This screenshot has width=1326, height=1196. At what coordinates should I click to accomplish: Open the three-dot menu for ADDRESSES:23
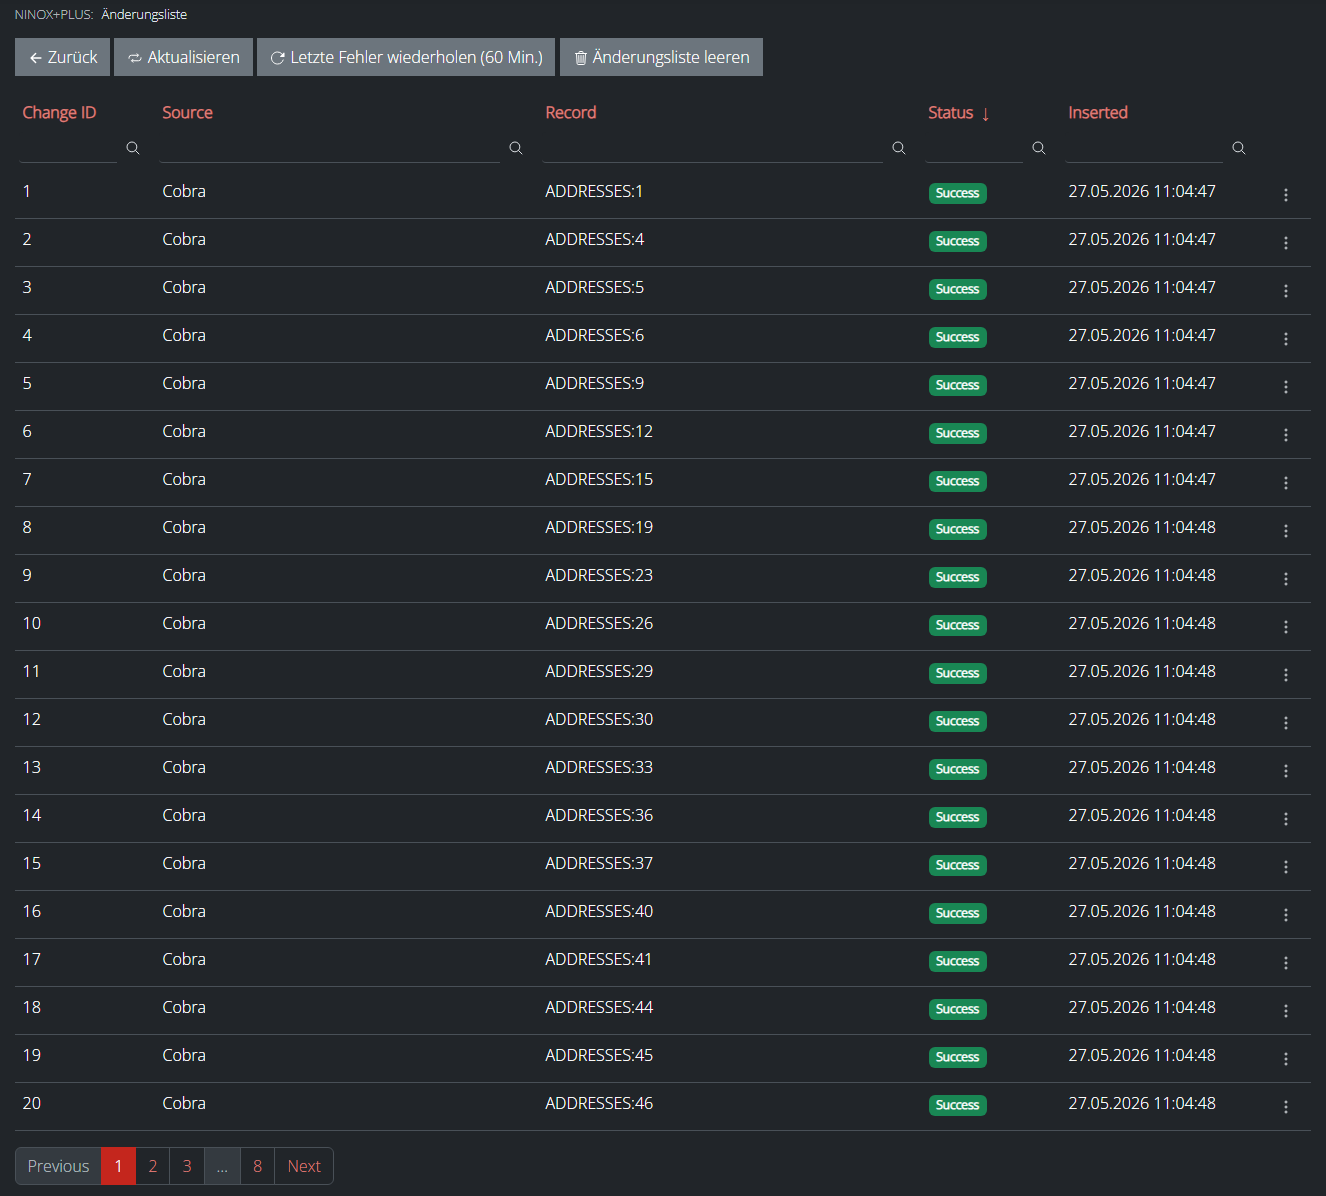1286,579
